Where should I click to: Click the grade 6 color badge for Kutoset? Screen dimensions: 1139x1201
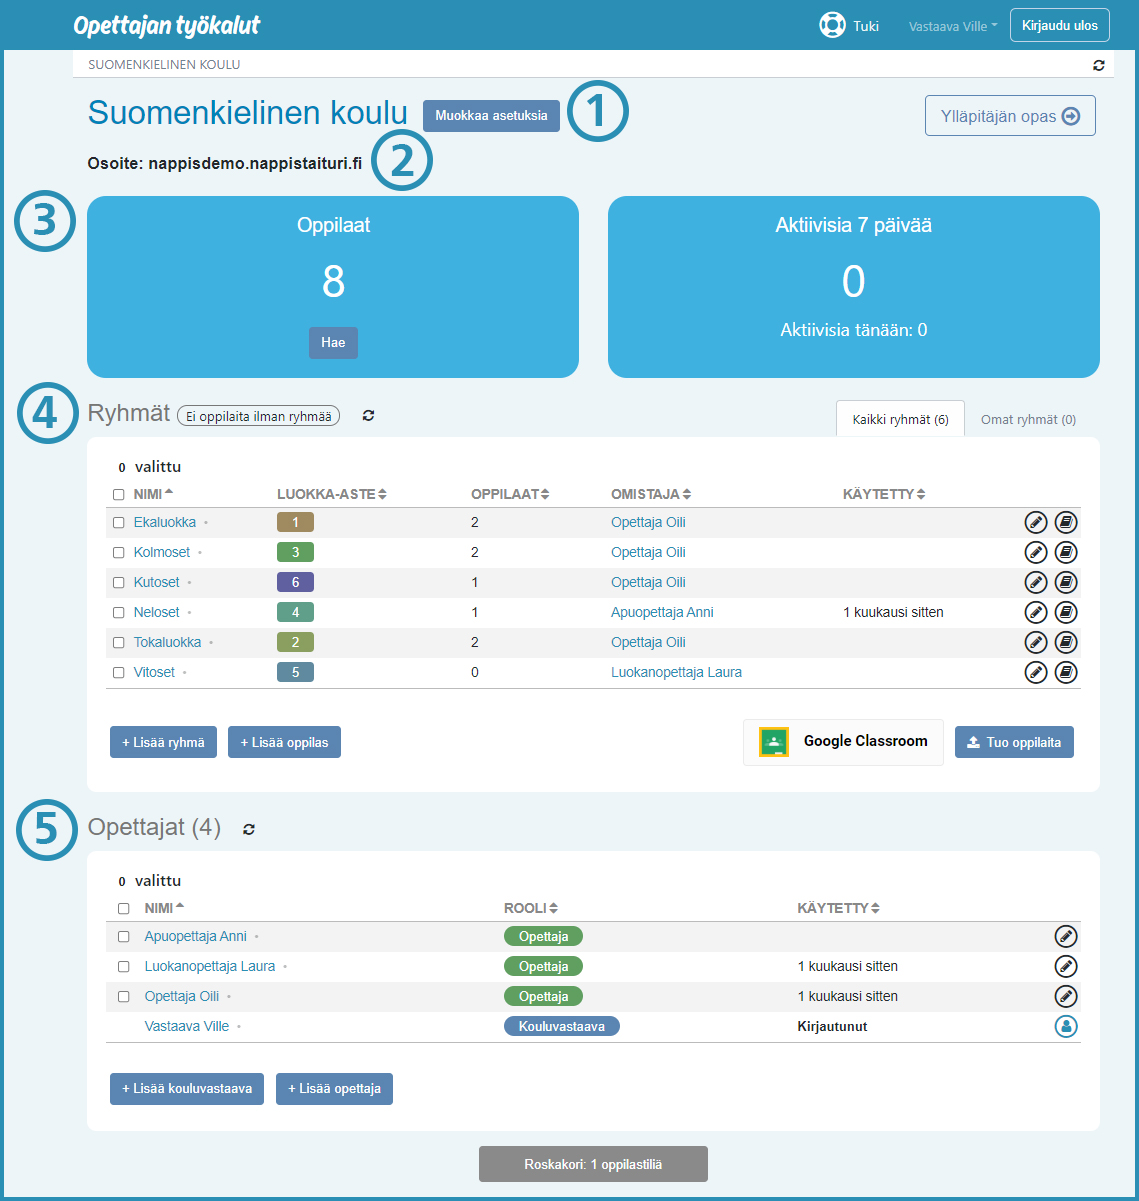pyautogui.click(x=295, y=582)
